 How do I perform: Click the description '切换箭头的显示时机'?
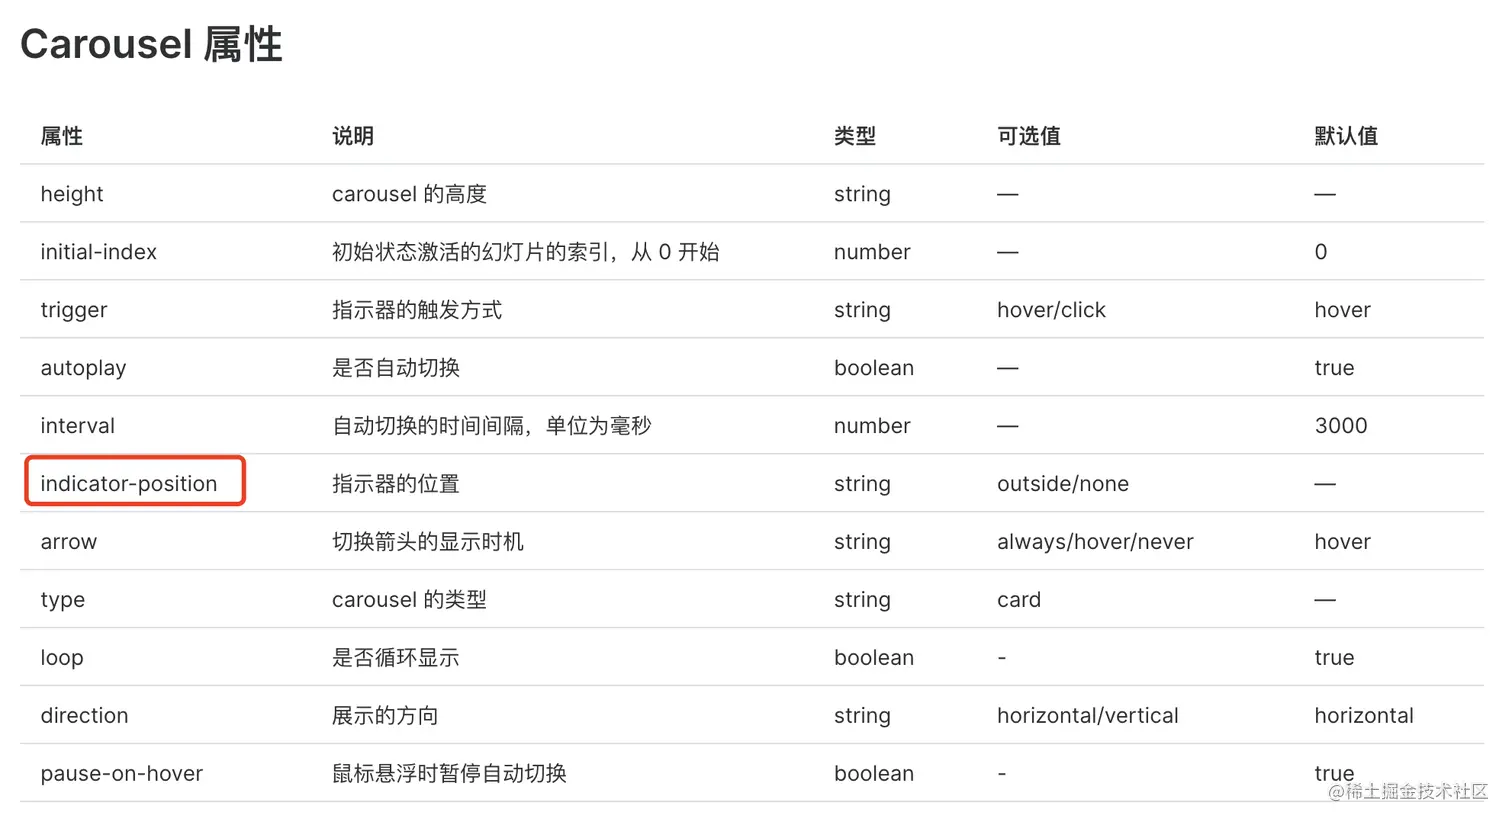pos(428,542)
